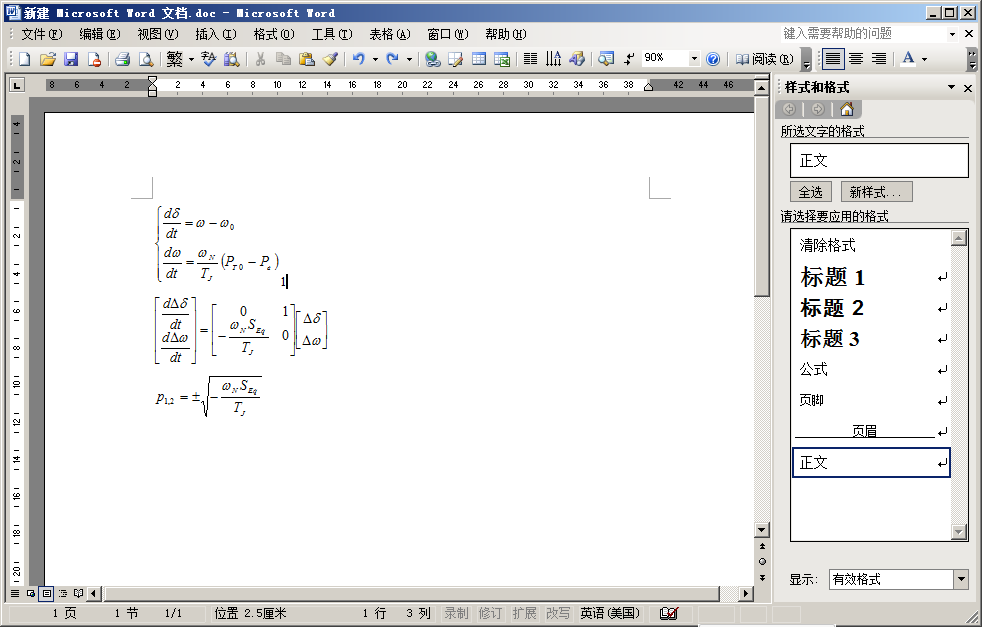Open the 视图 menu
Viewport: 982px width, 627px height.
(158, 34)
